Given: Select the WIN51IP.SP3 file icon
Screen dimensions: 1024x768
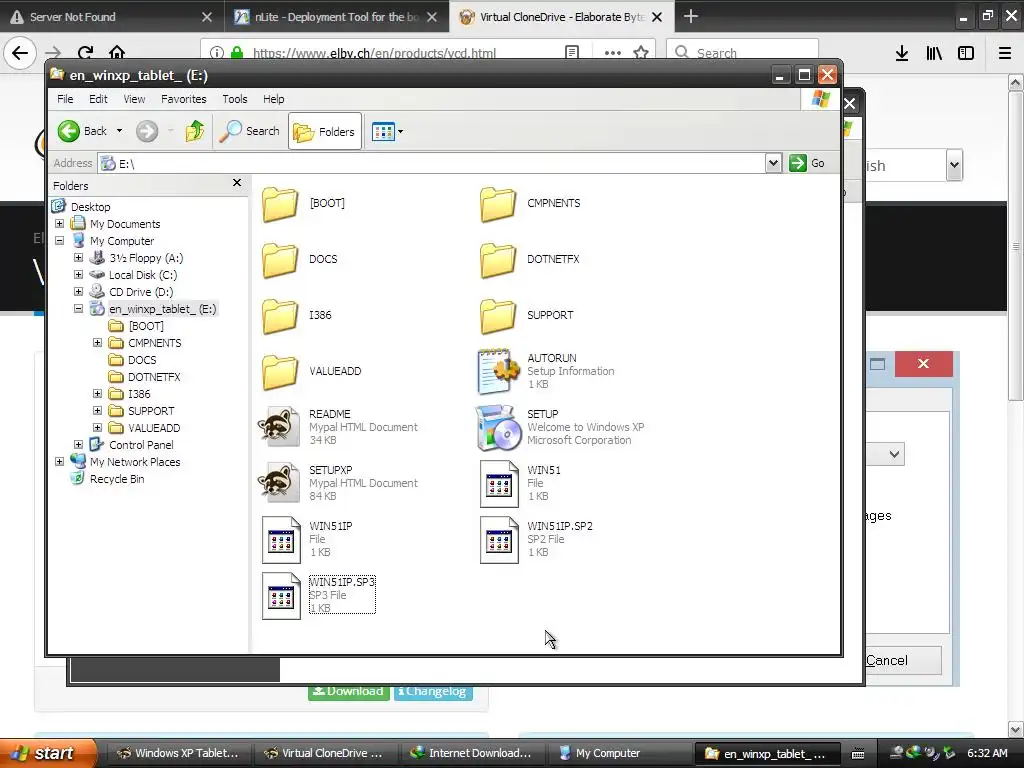Looking at the screenshot, I should pyautogui.click(x=281, y=596).
